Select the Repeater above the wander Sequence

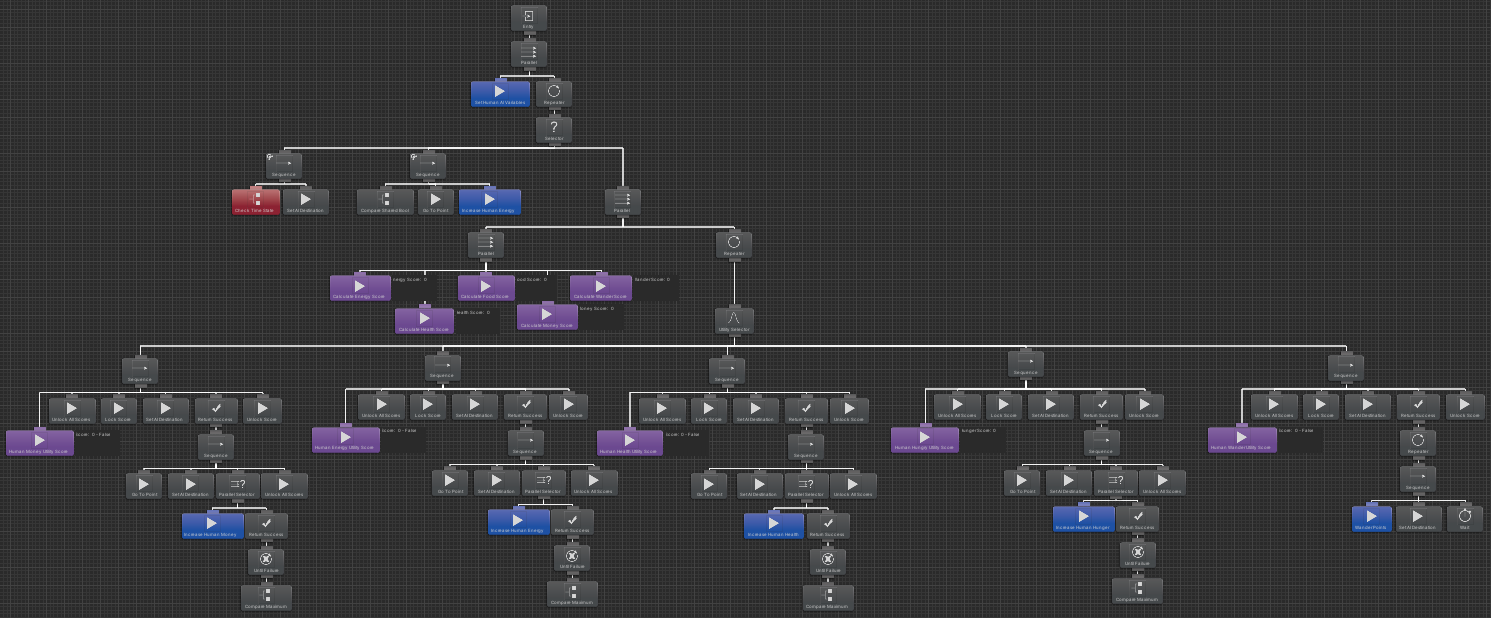pos(1417,441)
